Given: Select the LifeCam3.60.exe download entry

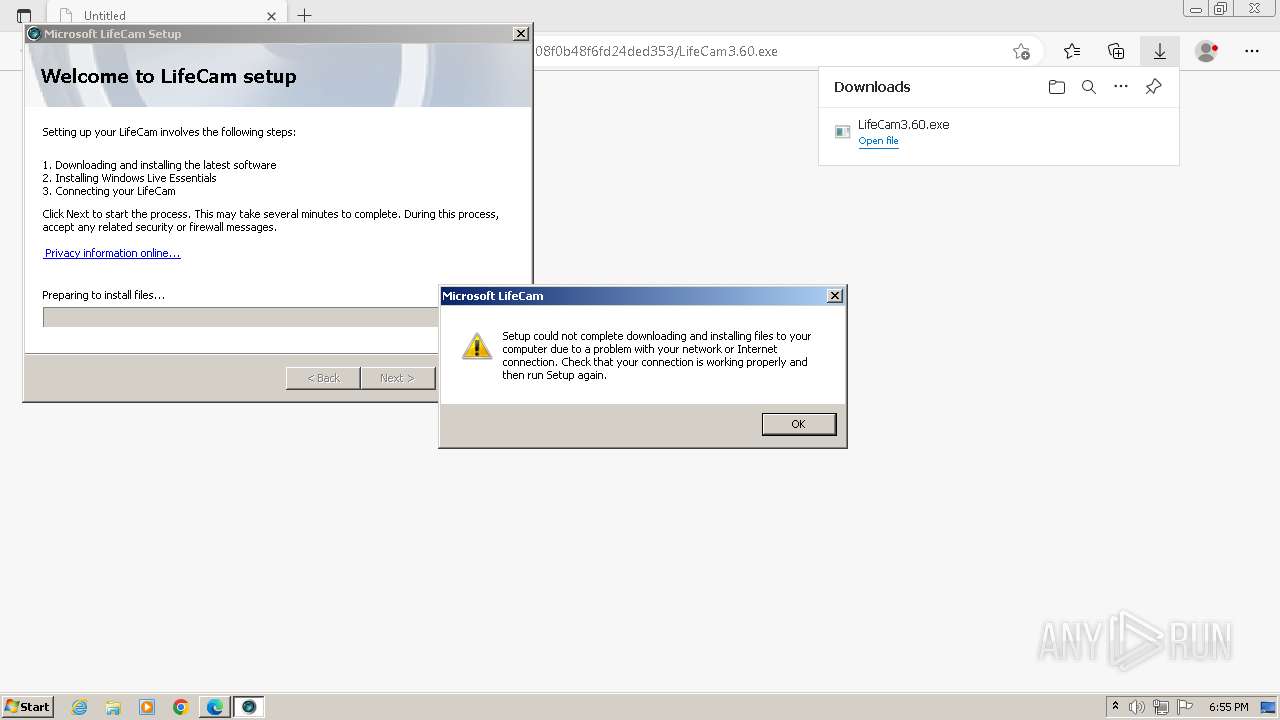Looking at the screenshot, I should 998,132.
